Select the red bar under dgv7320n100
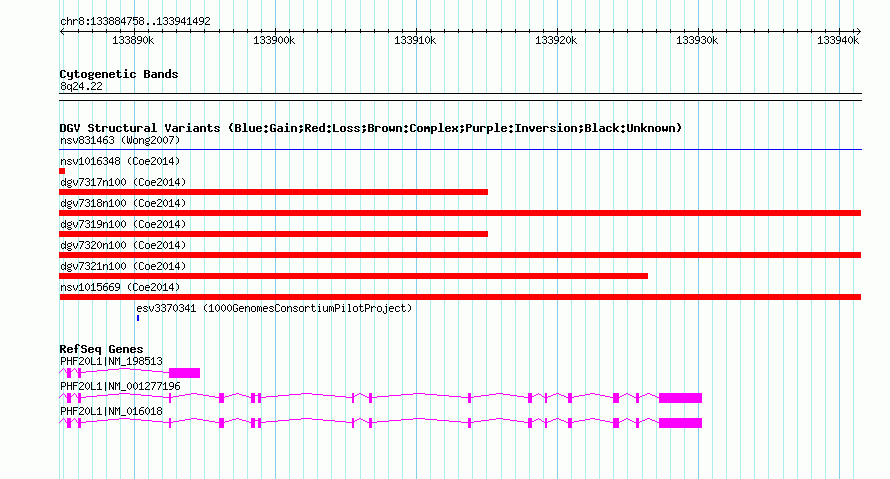The width and height of the screenshot is (890, 479). pos(460,255)
